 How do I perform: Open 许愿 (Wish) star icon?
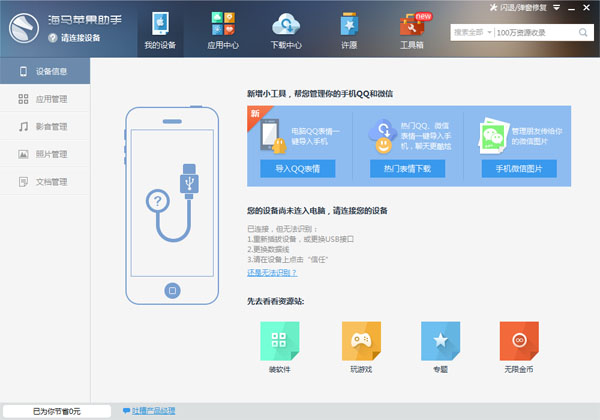point(348,30)
